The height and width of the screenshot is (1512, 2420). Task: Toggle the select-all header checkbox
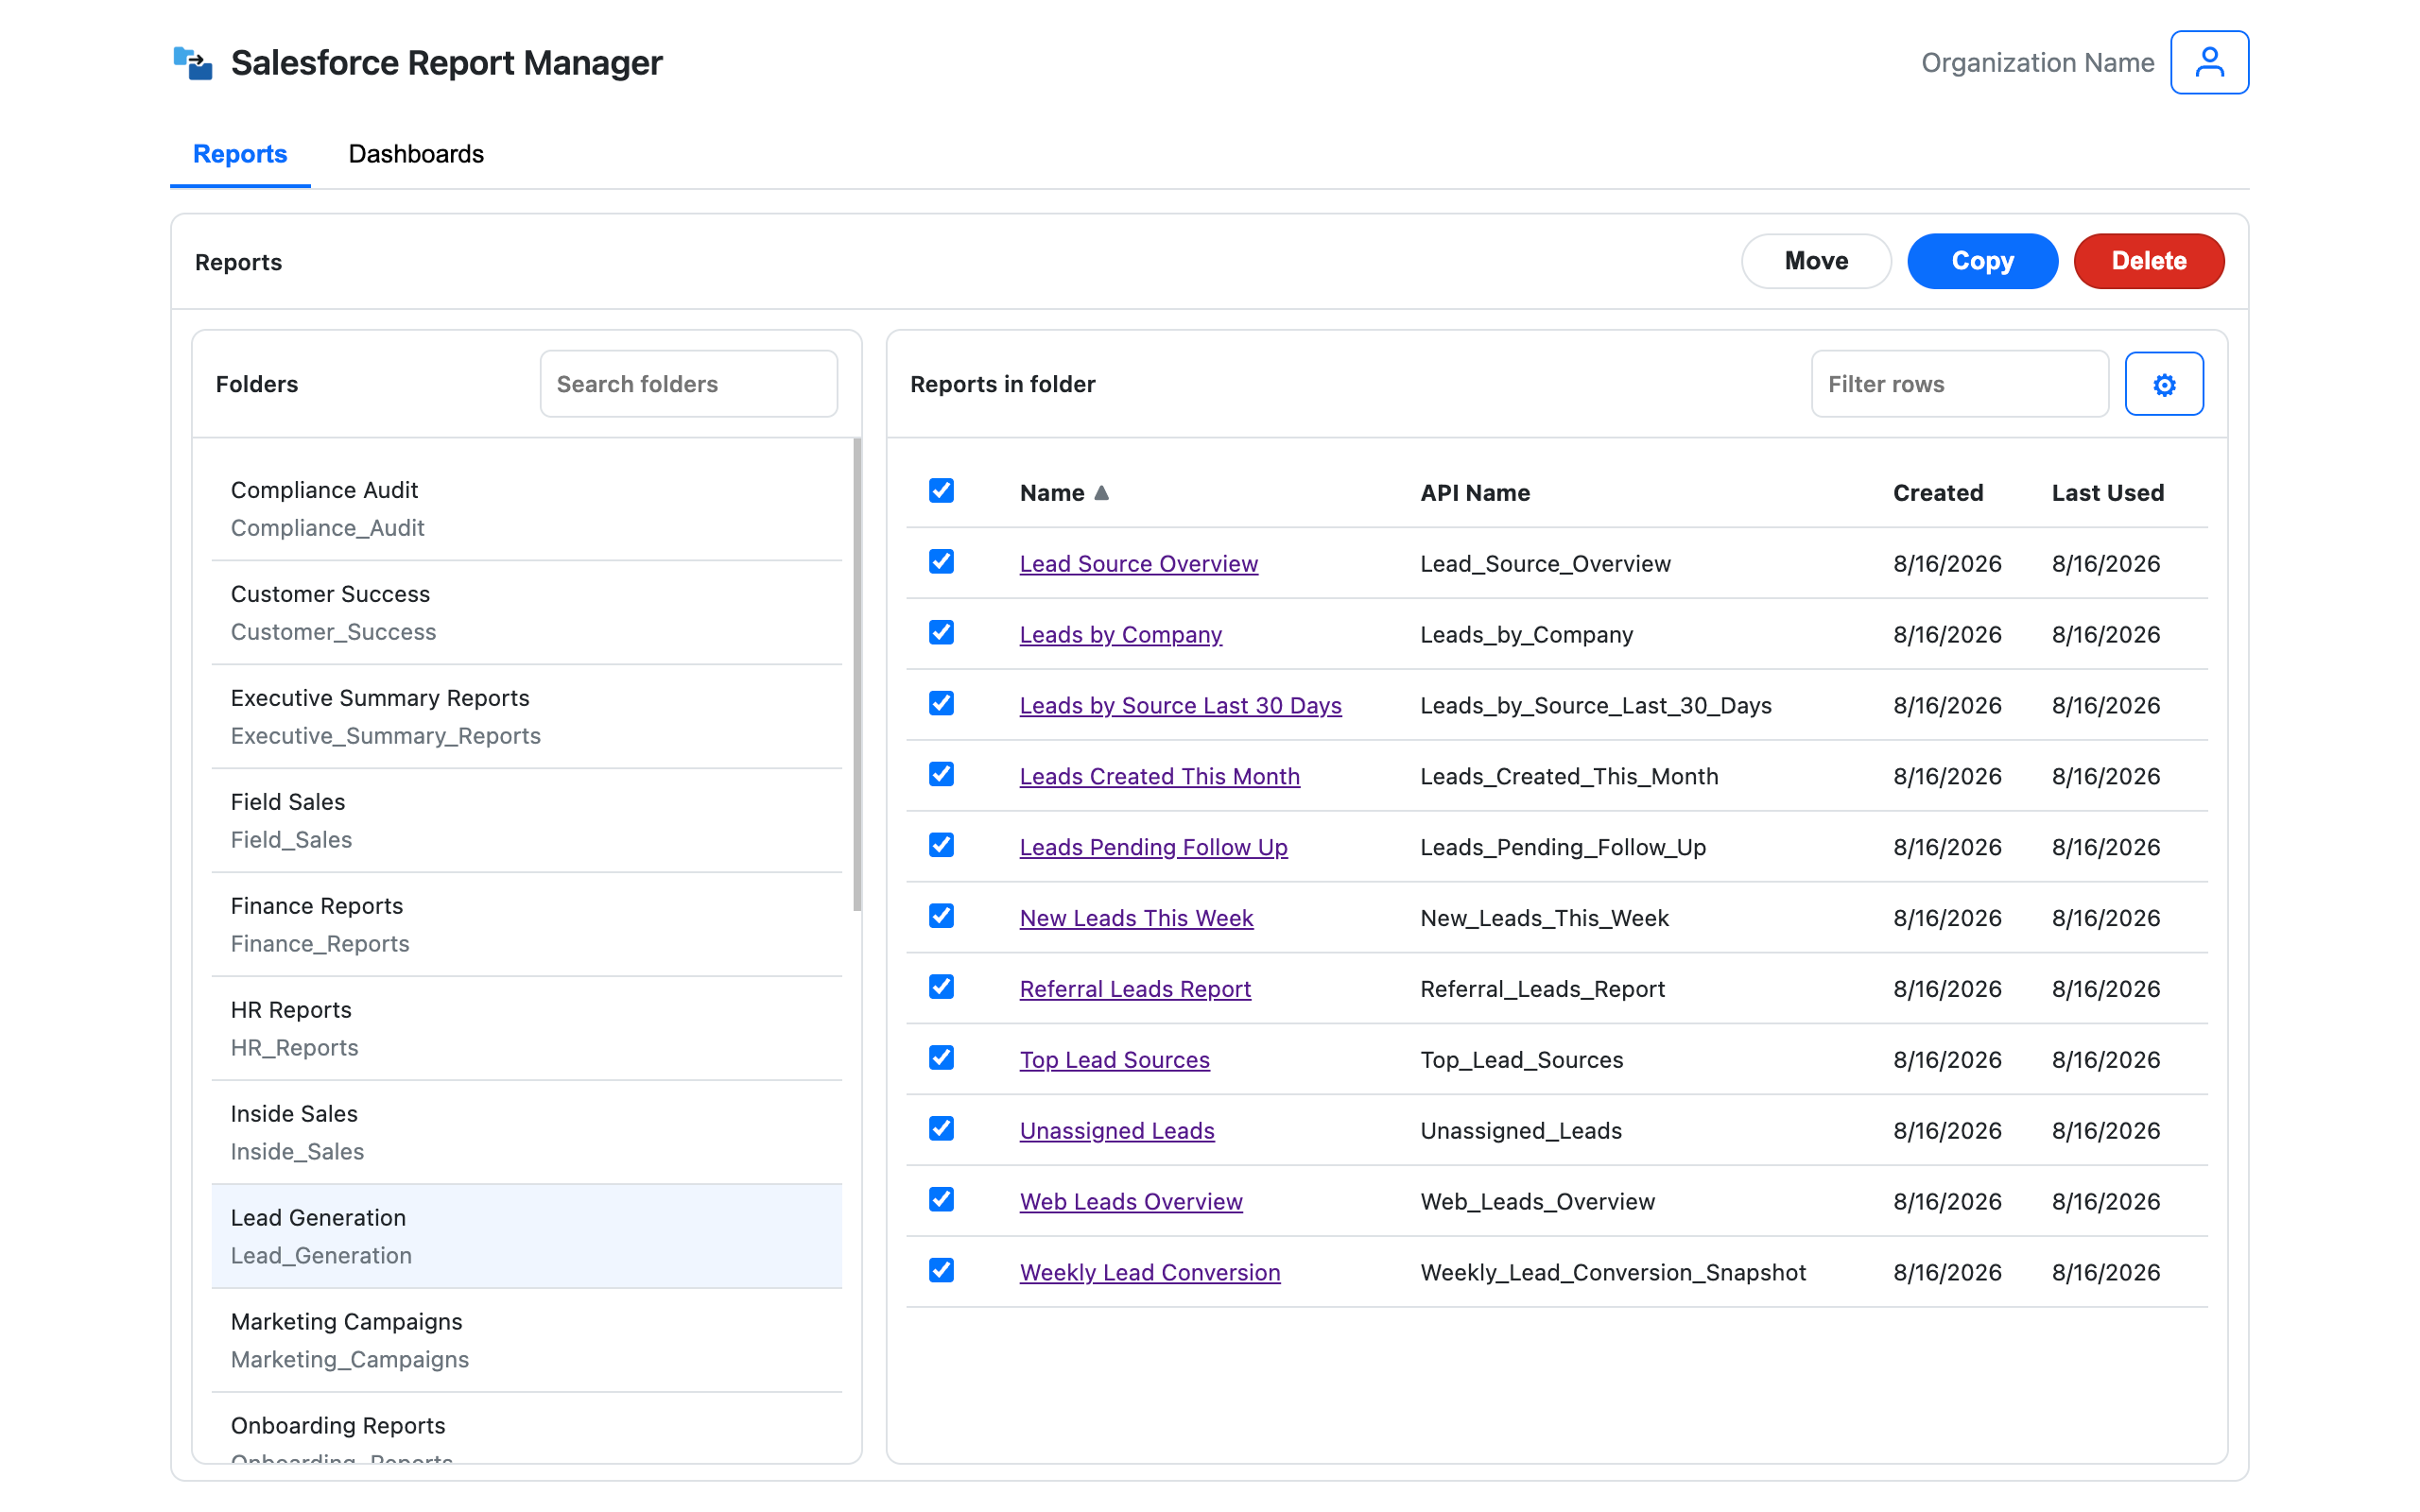(x=941, y=490)
